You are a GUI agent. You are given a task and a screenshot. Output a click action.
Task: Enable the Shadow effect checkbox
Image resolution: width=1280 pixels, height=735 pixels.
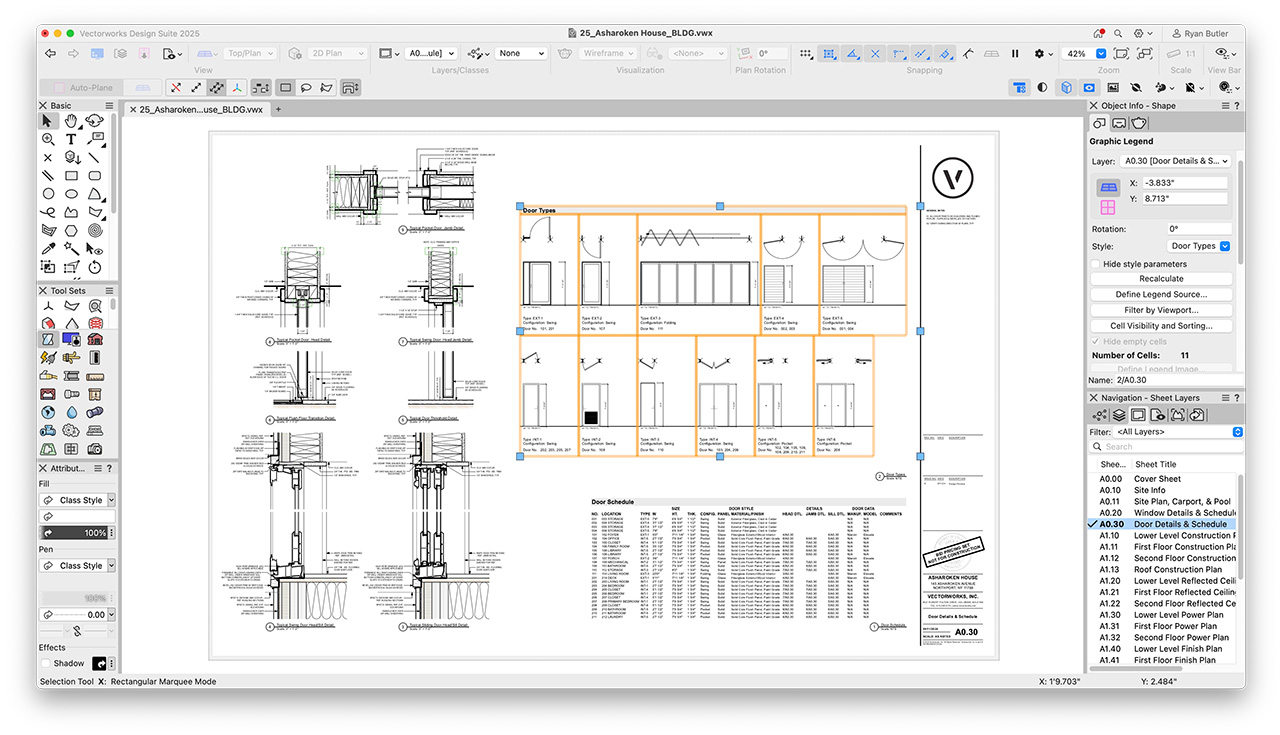46,663
